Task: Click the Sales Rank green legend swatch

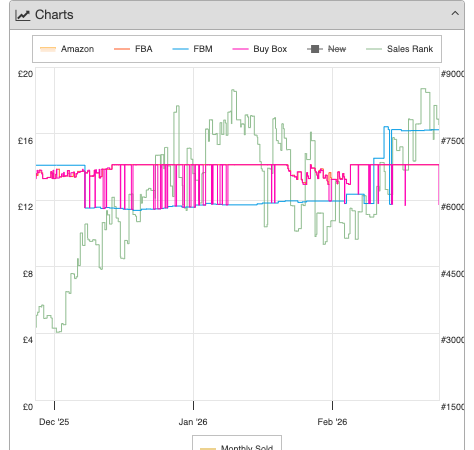Action: point(374,49)
